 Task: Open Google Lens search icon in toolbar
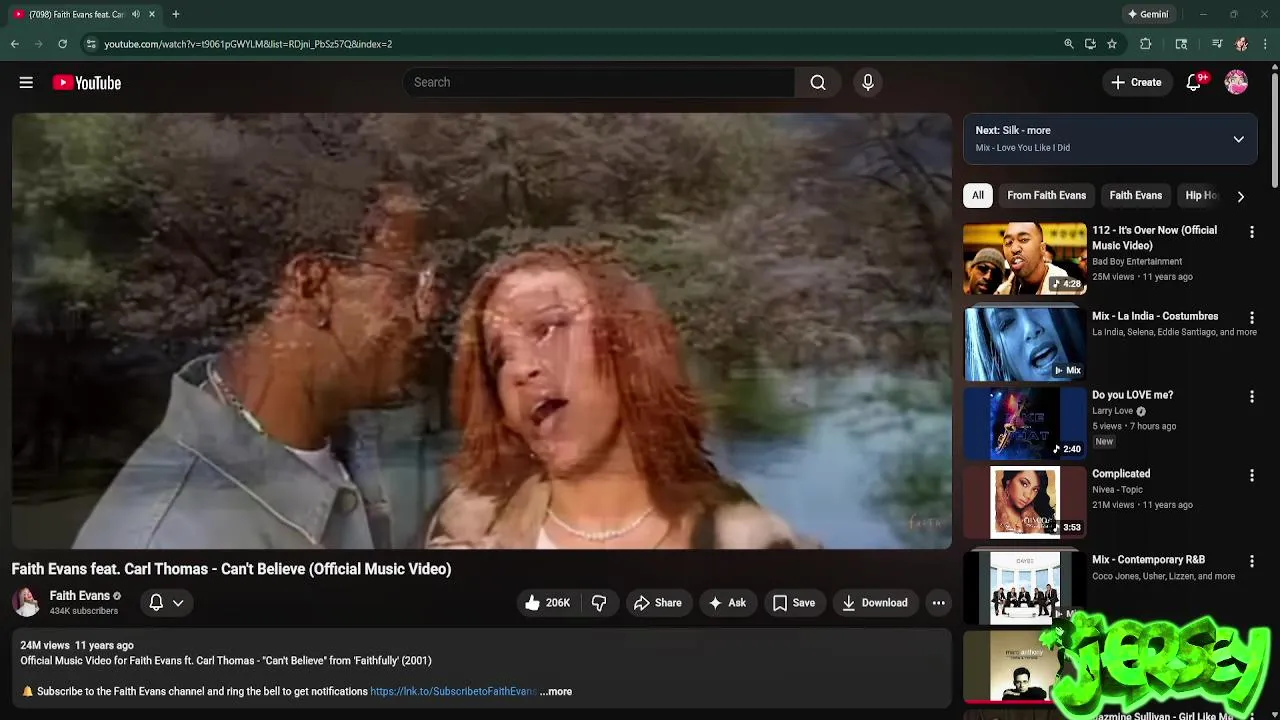click(1181, 44)
